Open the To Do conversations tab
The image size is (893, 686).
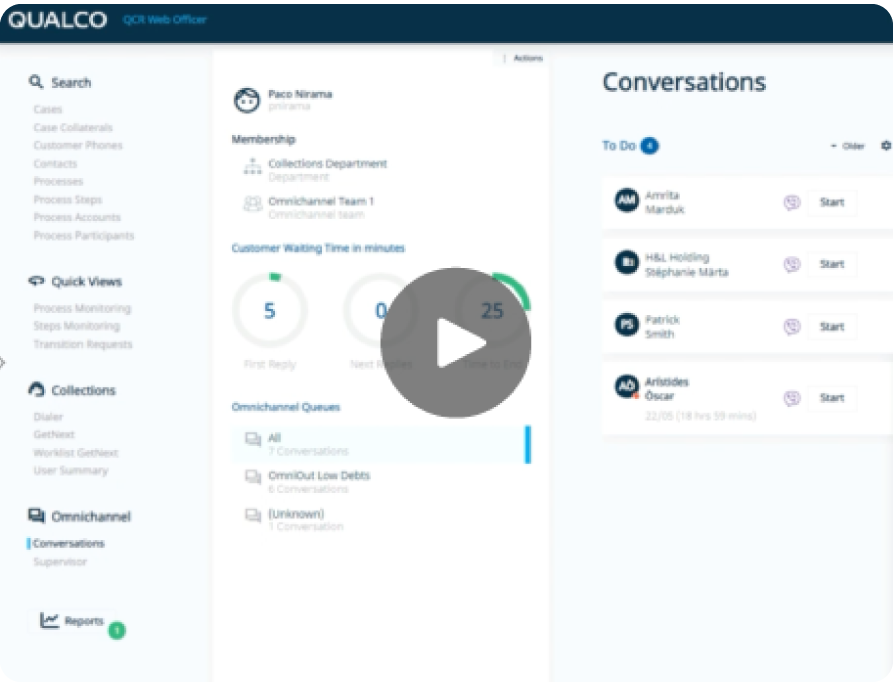(x=618, y=146)
